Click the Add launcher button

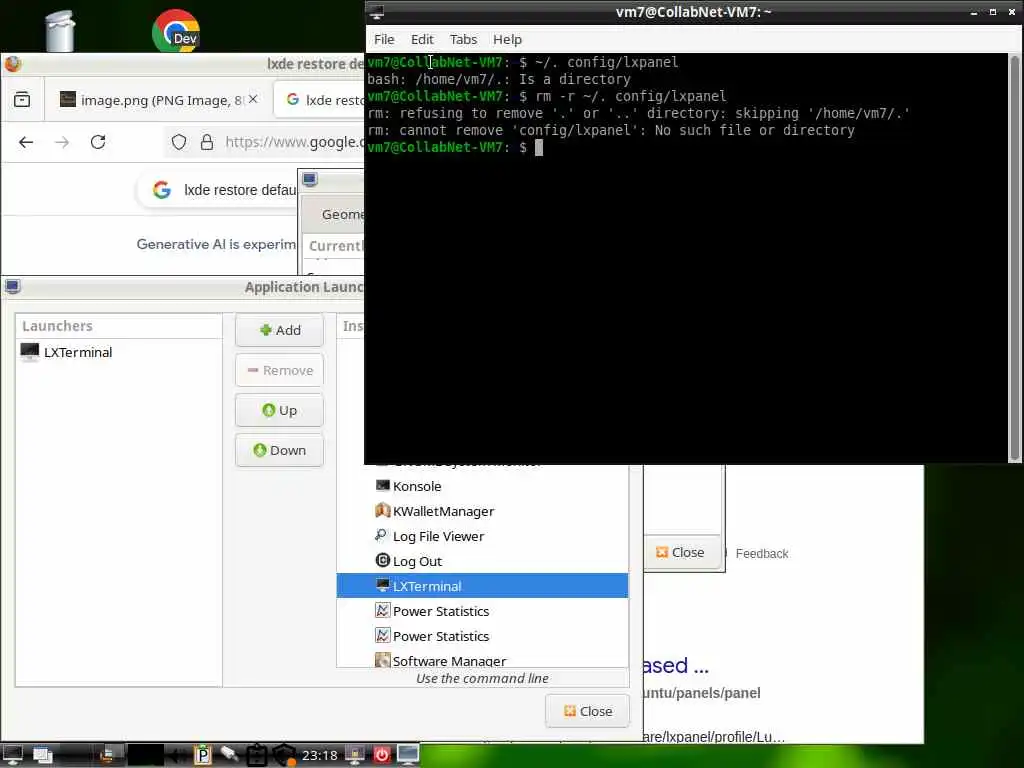click(x=280, y=330)
